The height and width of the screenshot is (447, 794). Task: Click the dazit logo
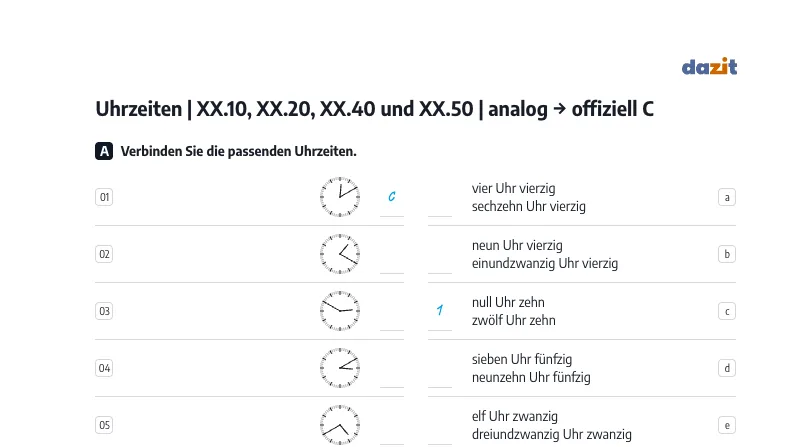(709, 66)
